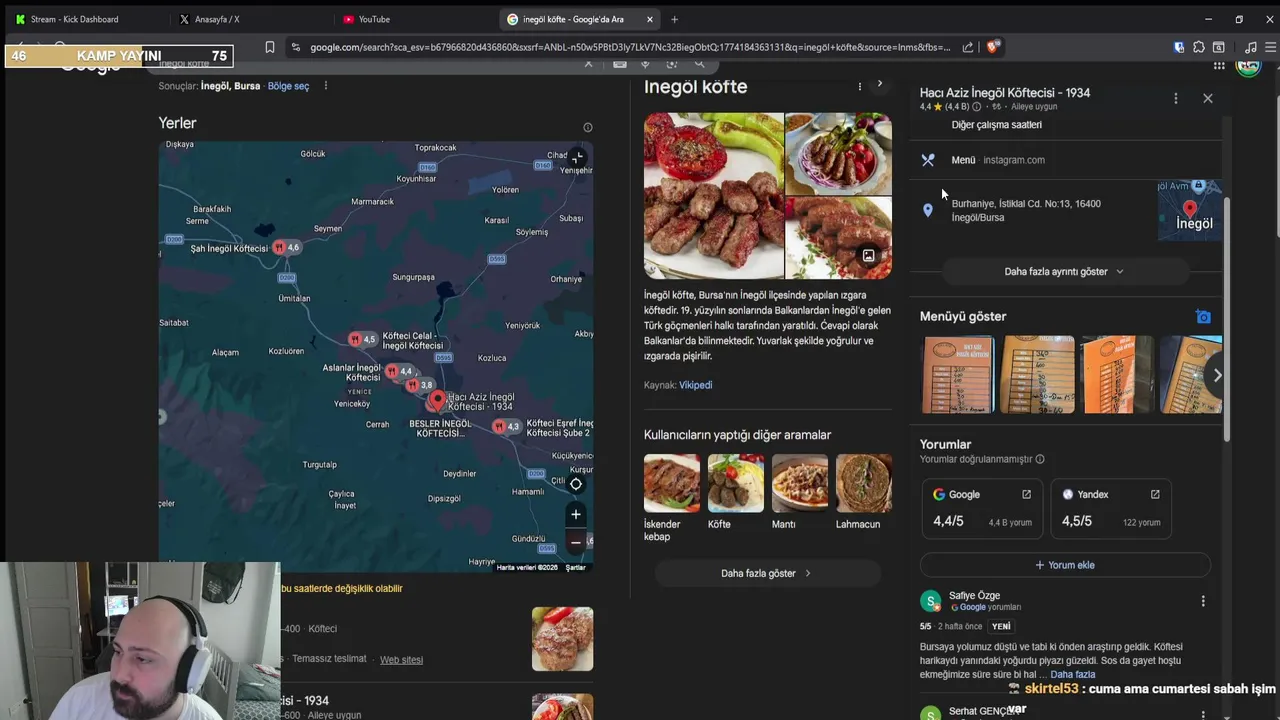Select Köfteci Celal map pin rated 4,5

tap(354, 339)
